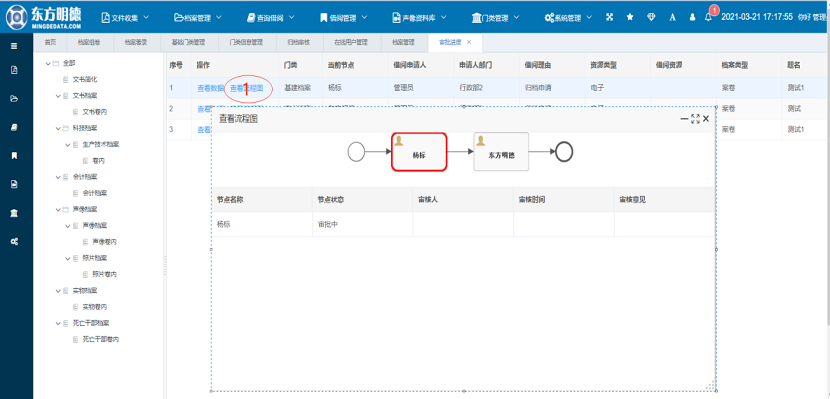Image resolution: width=830 pixels, height=399 pixels.
Task: Click the user profile icon in the header
Action: coord(692,17)
